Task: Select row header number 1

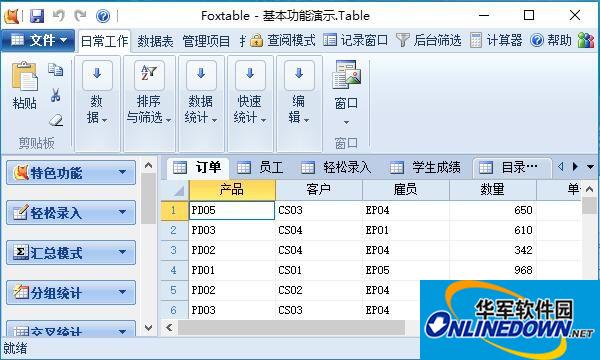Action: pyautogui.click(x=174, y=210)
